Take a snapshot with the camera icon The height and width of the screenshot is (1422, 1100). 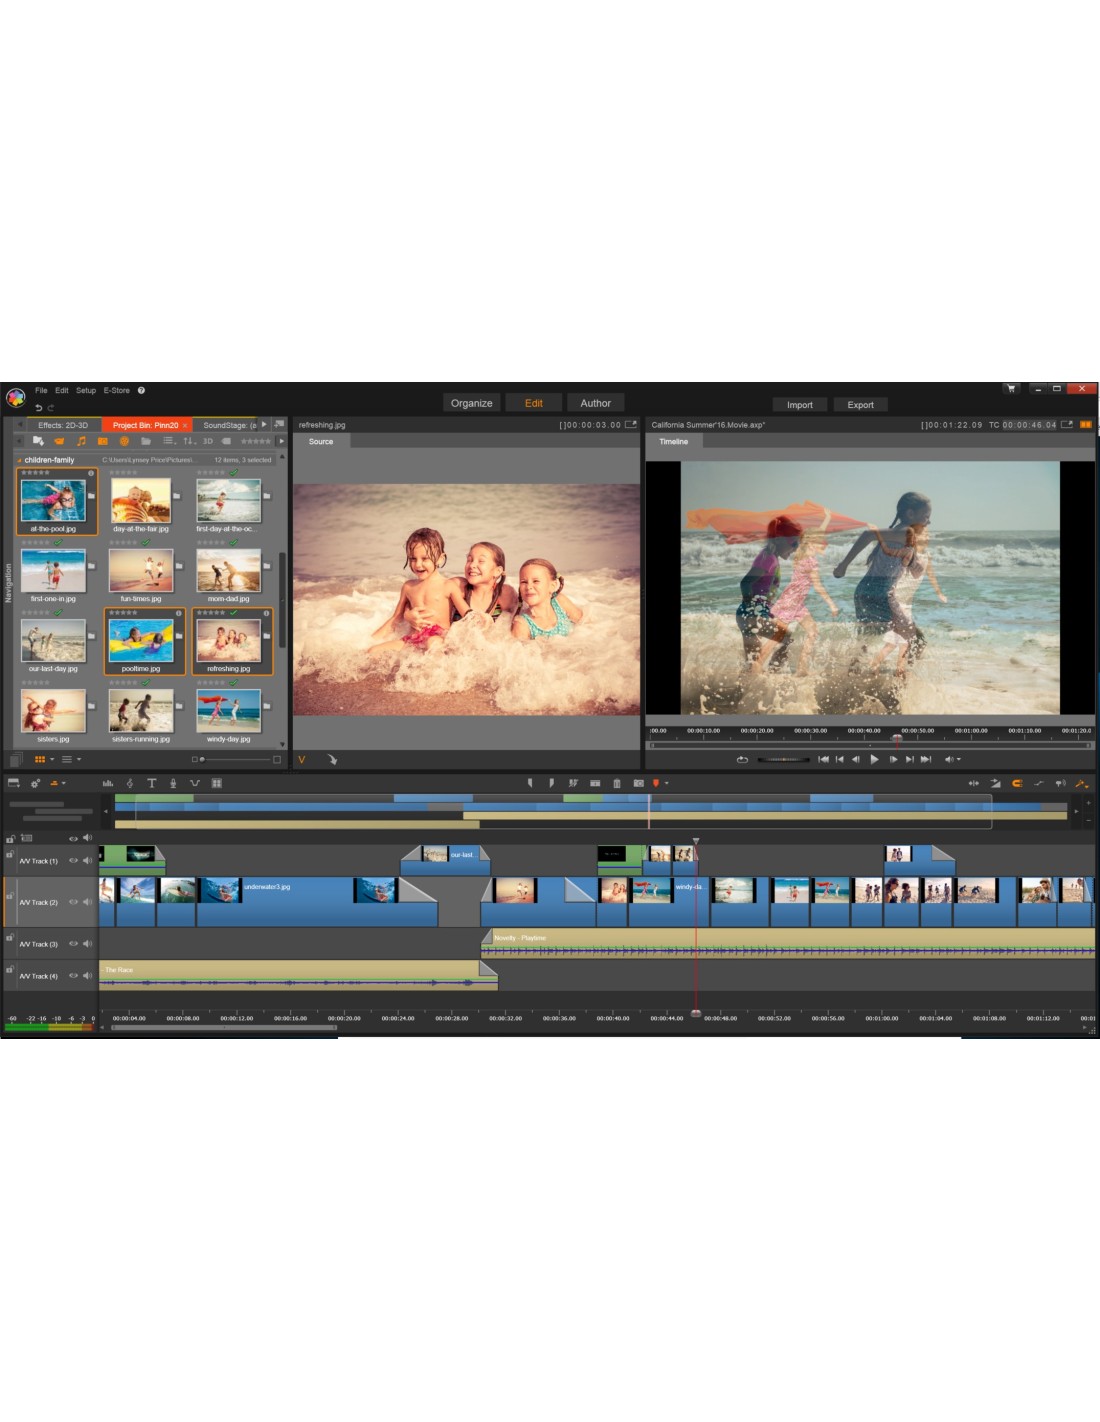coord(638,783)
